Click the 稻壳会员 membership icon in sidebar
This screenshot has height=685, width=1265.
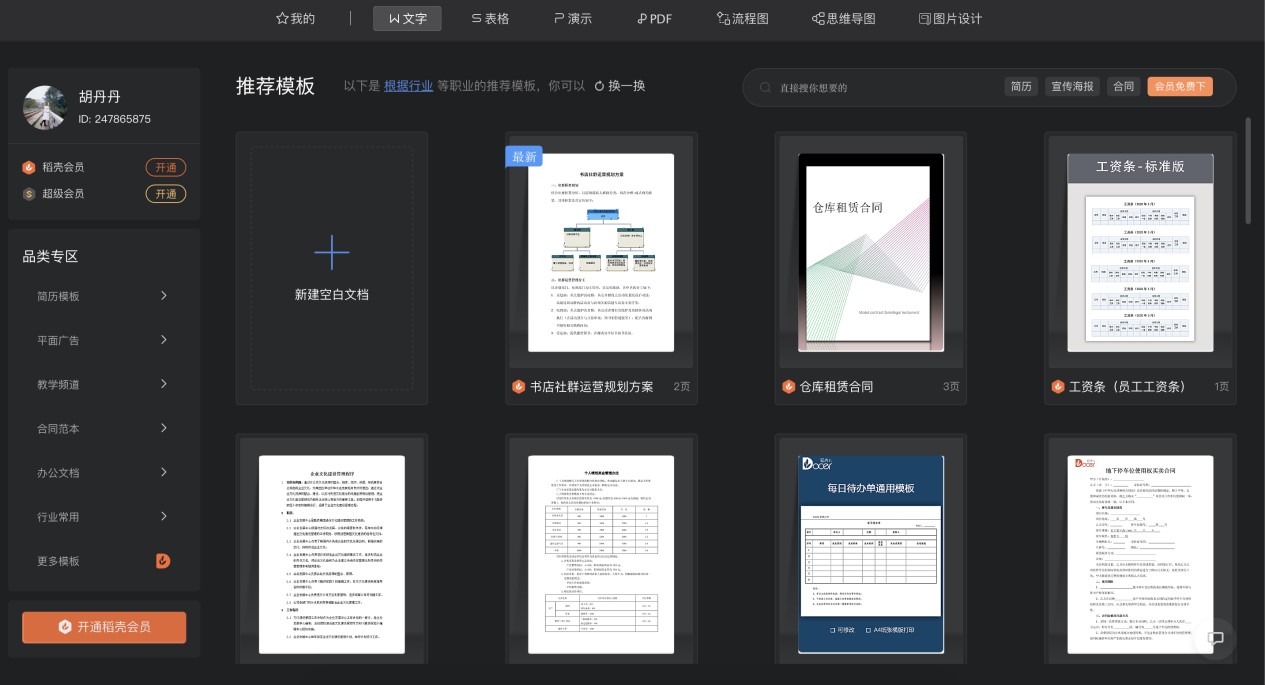[29, 167]
